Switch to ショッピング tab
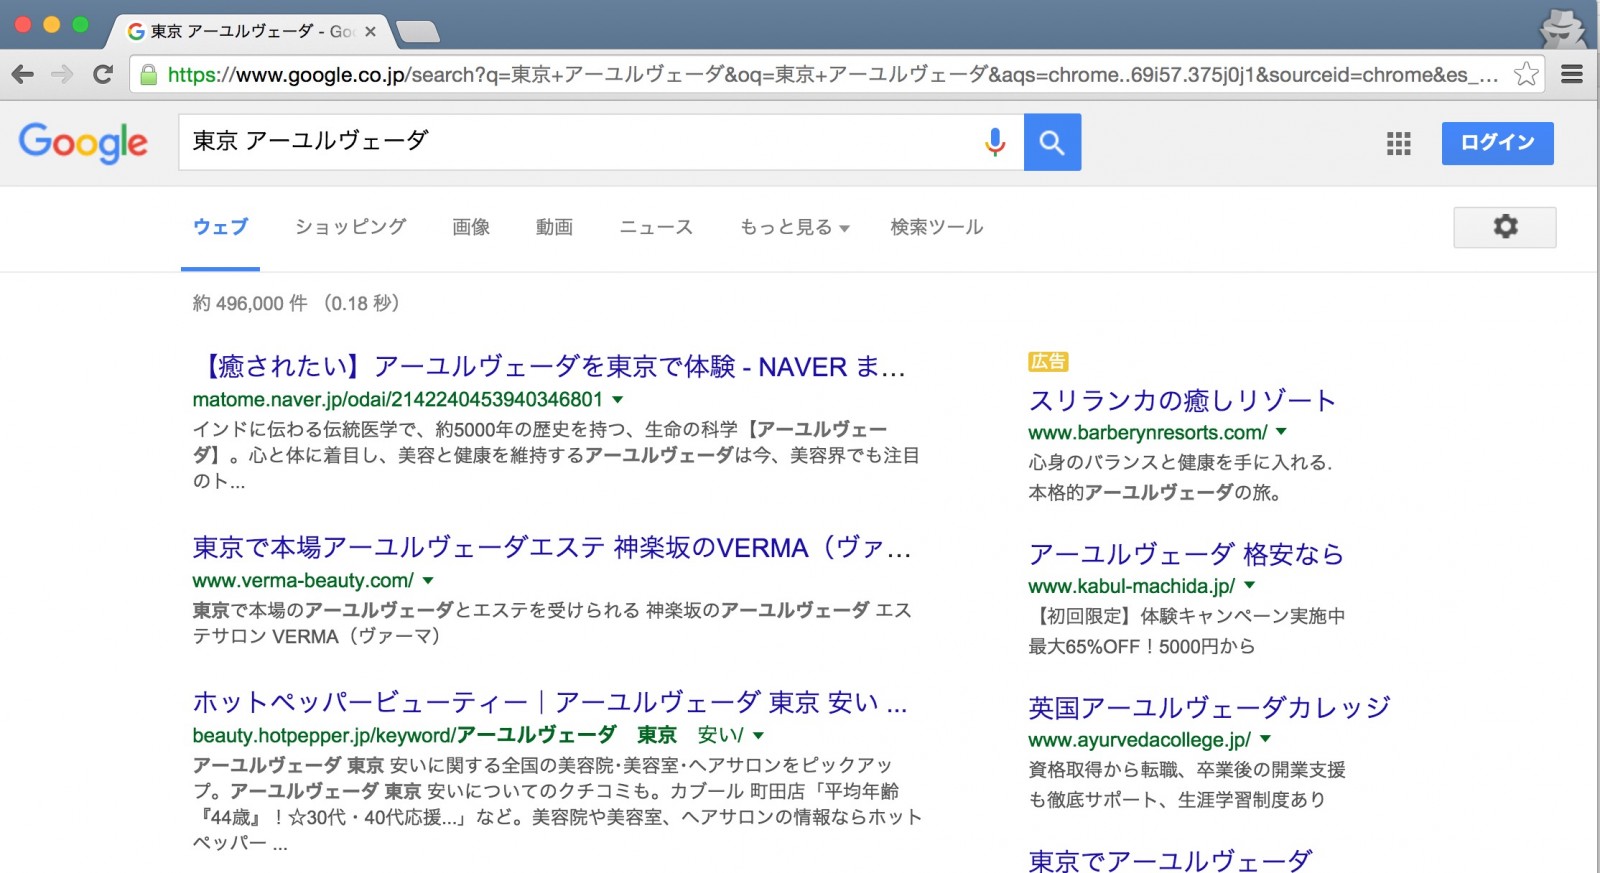This screenshot has height=873, width=1600. pyautogui.click(x=351, y=227)
